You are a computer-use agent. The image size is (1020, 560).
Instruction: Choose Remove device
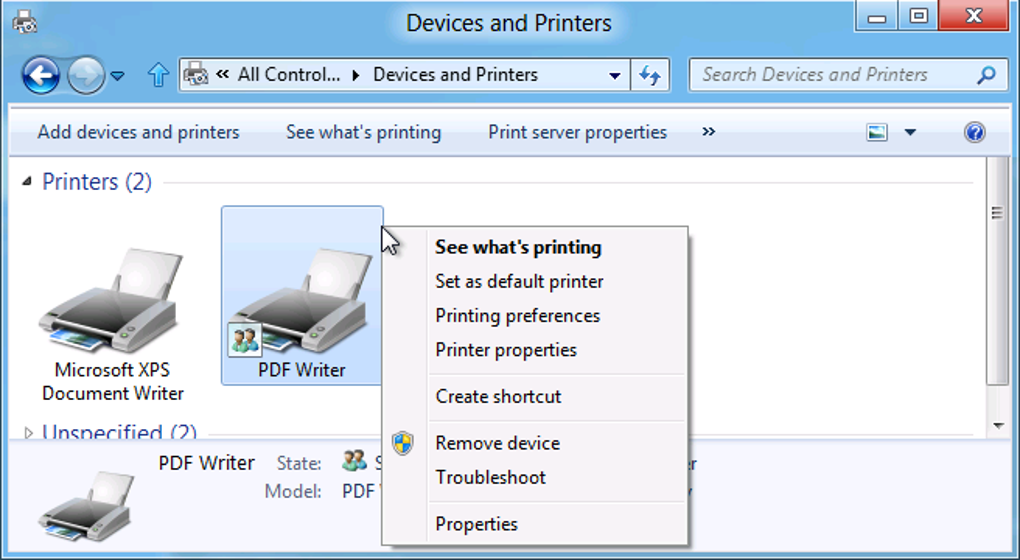[498, 443]
